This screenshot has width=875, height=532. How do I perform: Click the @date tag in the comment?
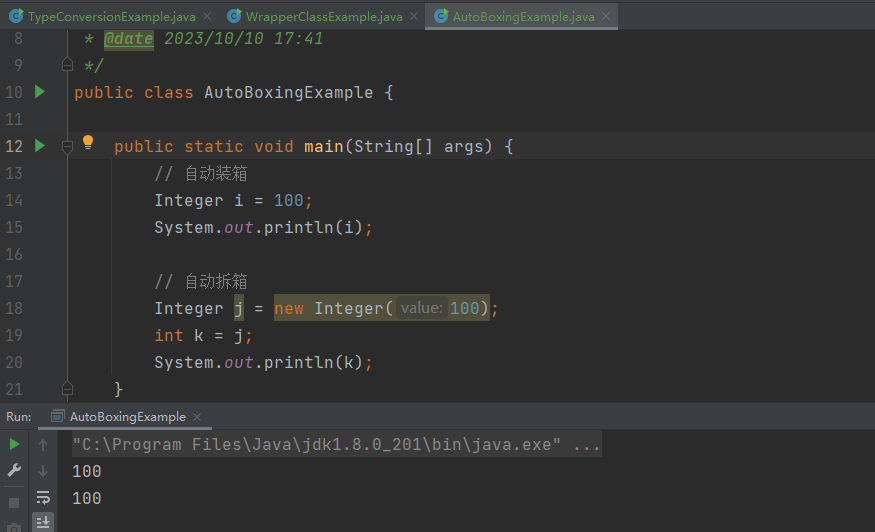(128, 39)
